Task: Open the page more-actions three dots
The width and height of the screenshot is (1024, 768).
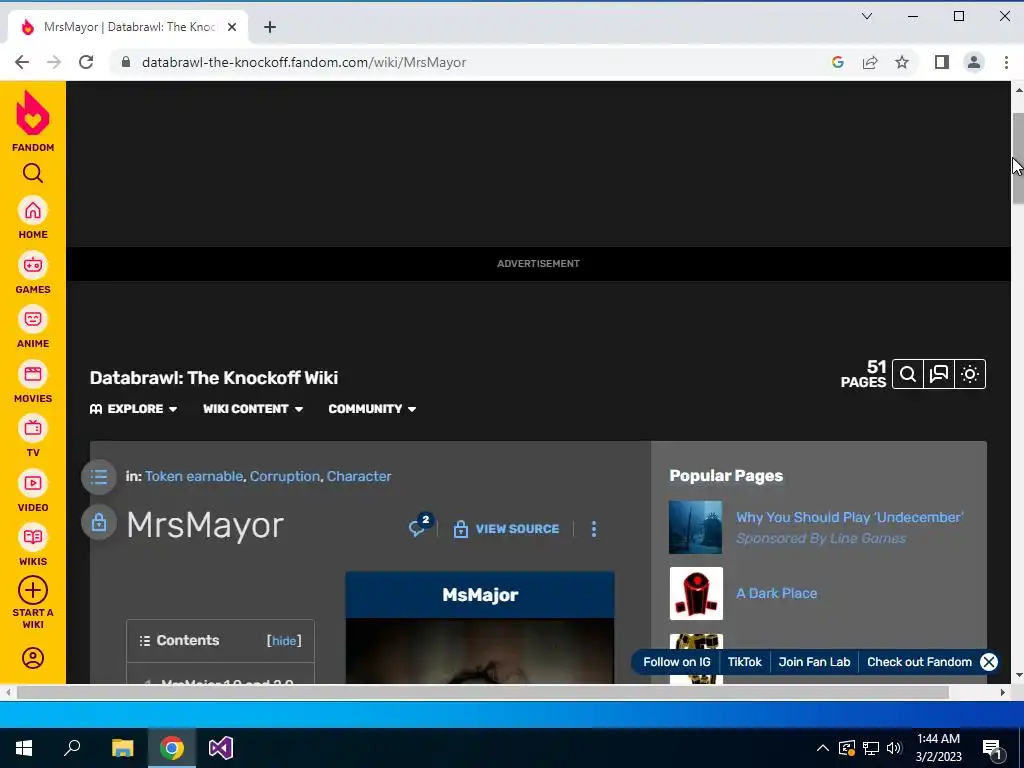Action: tap(594, 529)
